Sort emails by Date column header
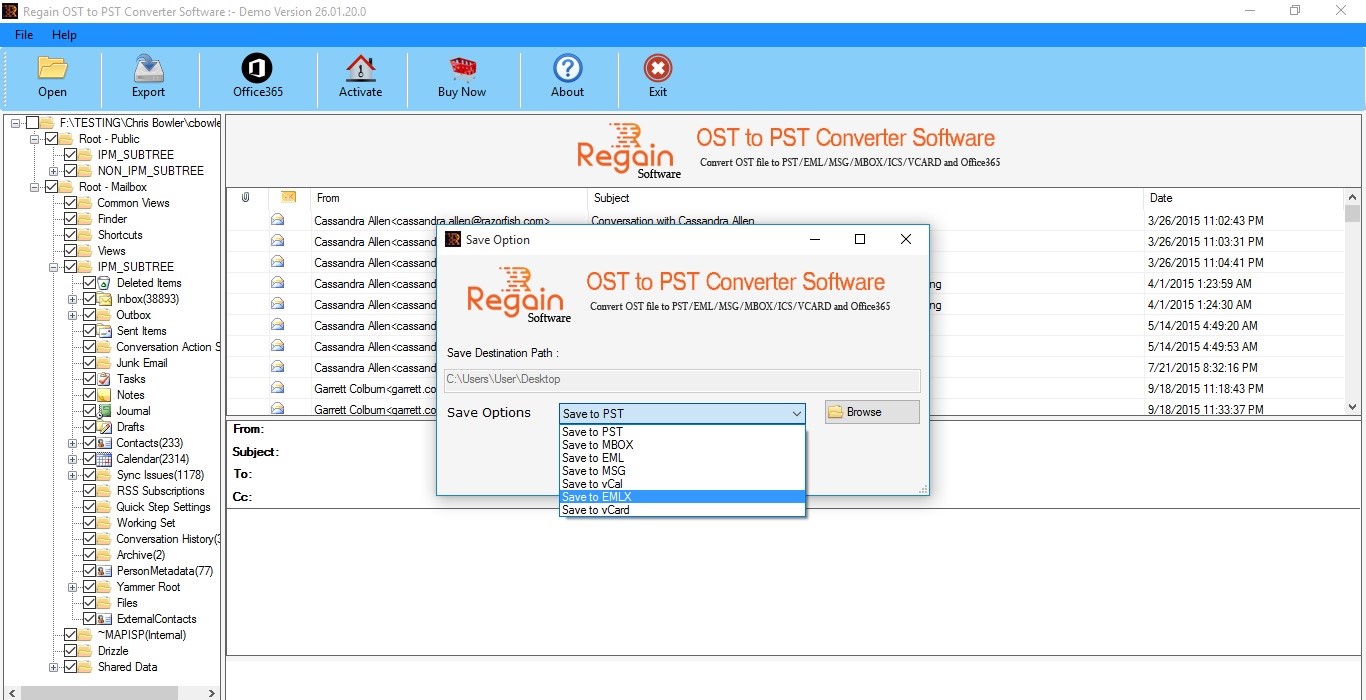 (1244, 198)
